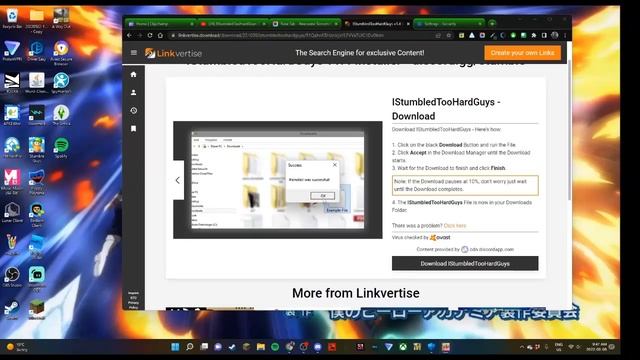Open the Windows Start menu
Image resolution: width=640 pixels, height=360 pixels.
tap(175, 347)
